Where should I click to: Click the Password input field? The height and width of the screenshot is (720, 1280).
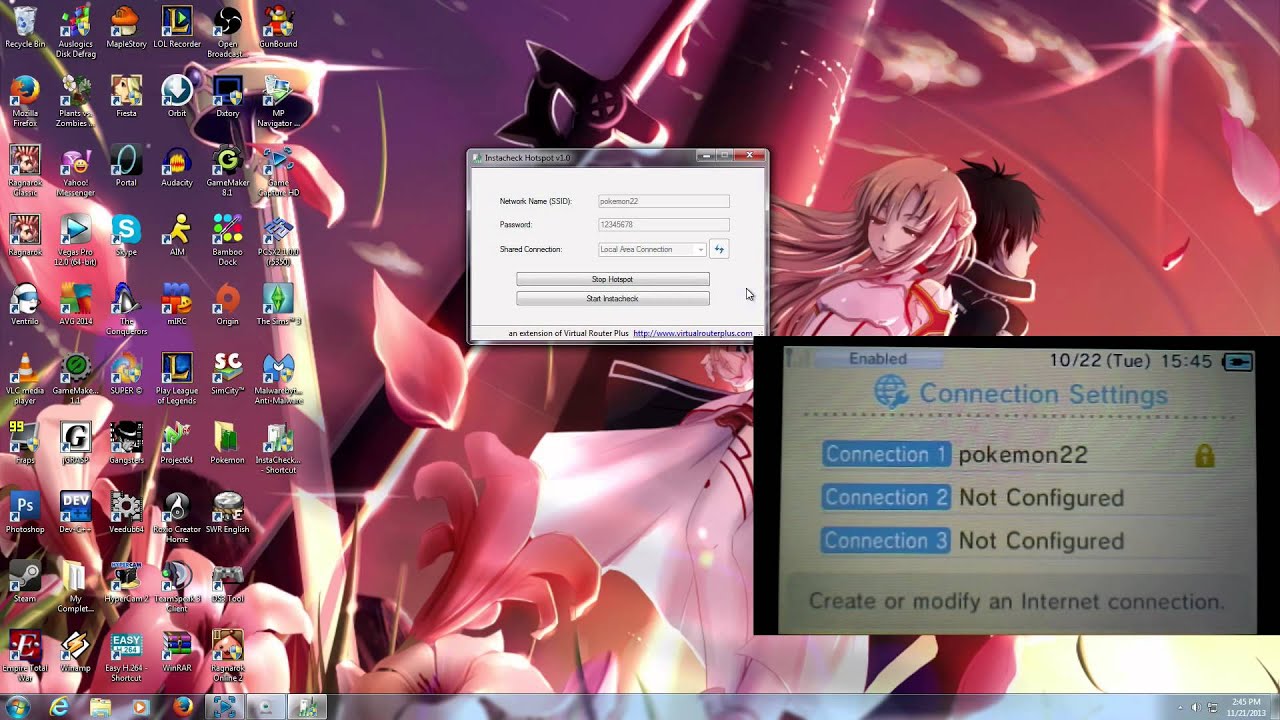point(664,224)
